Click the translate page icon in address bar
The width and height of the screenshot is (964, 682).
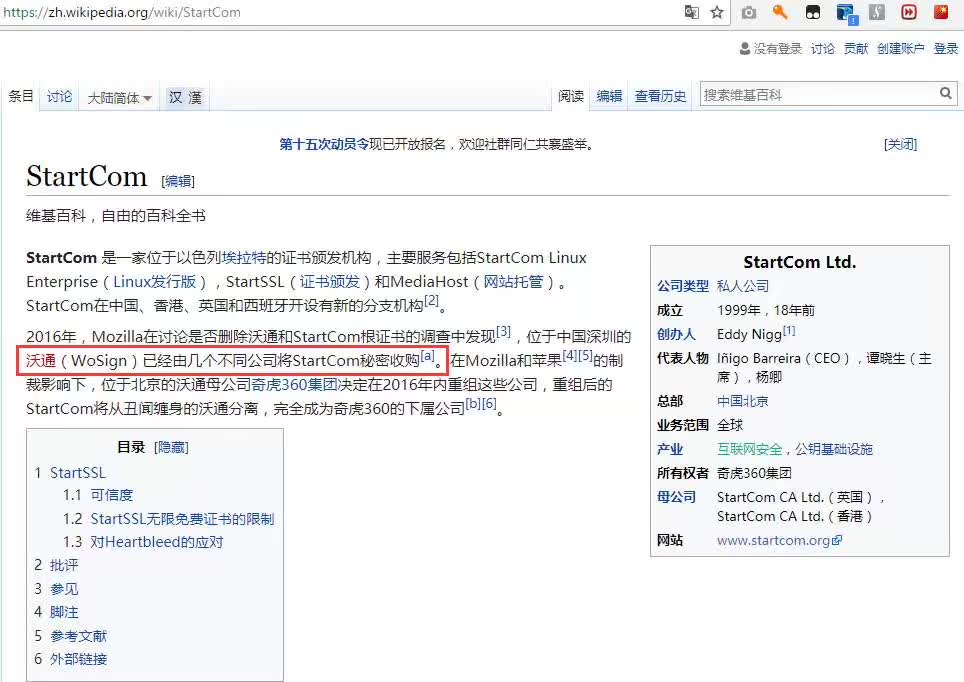point(692,12)
